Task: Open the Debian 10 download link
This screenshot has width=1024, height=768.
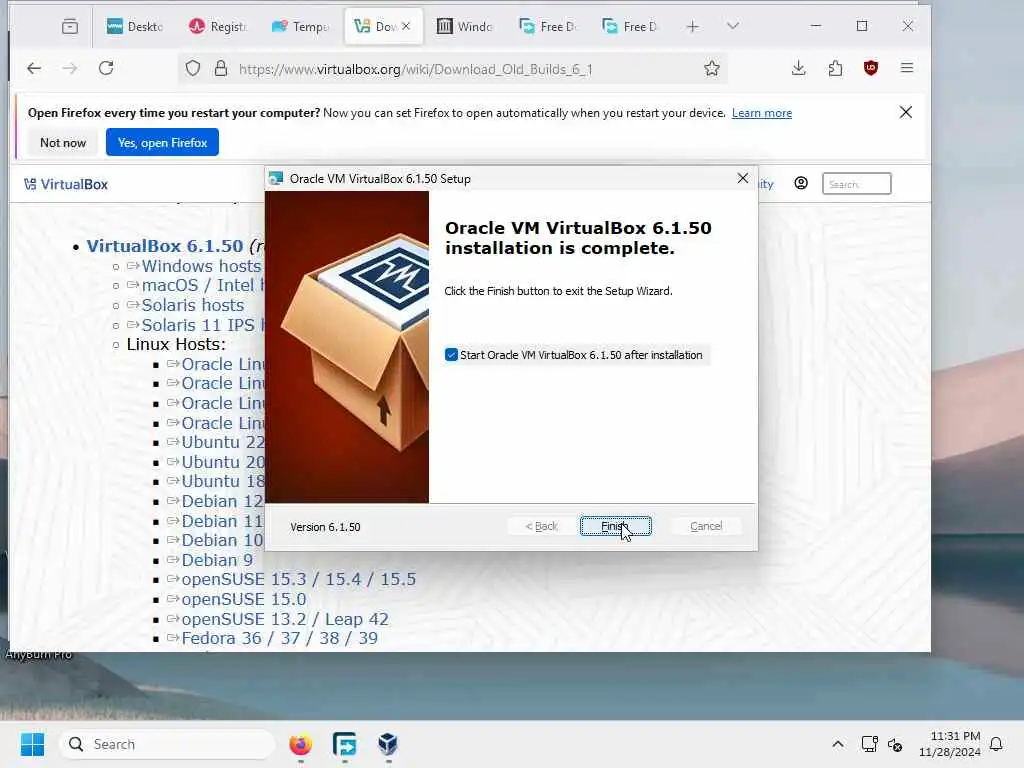Action: [x=222, y=541]
